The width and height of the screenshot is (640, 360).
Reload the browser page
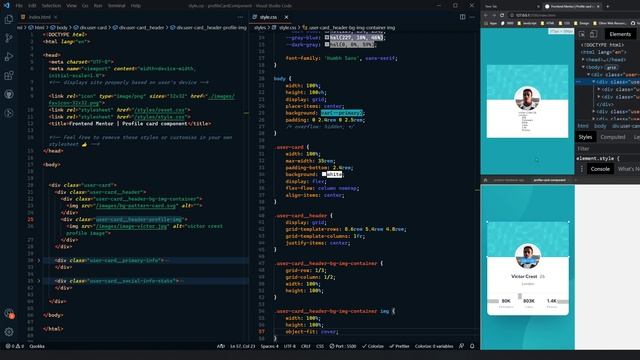pyautogui.click(x=502, y=15)
